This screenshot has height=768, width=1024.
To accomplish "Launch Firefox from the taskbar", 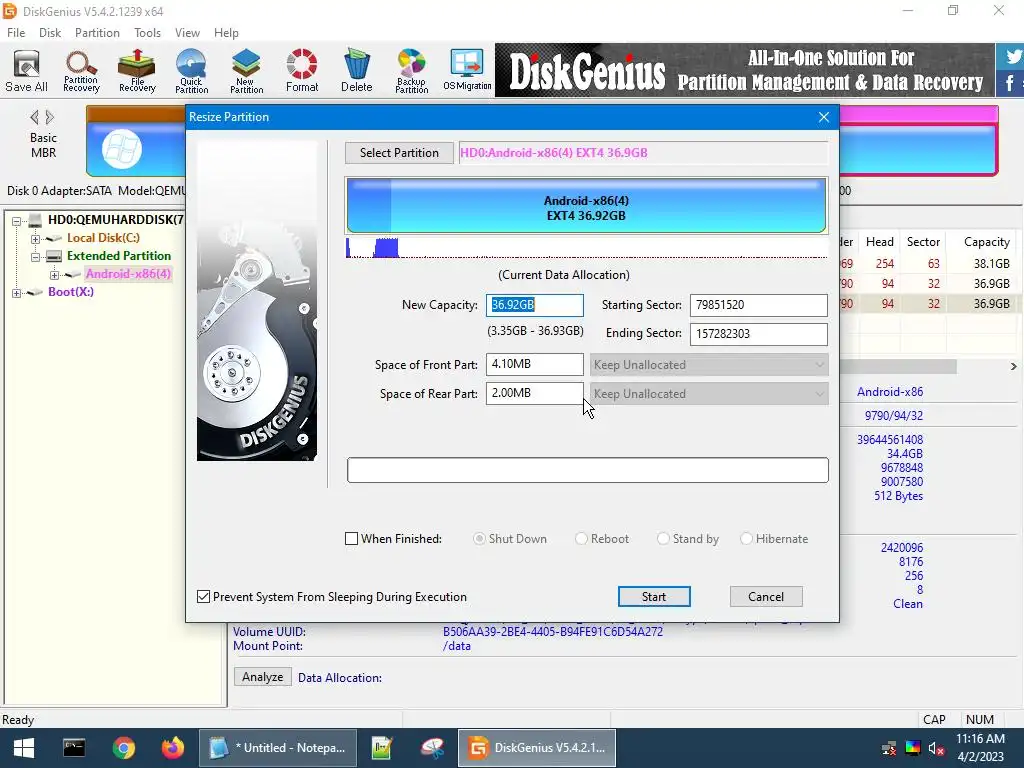I will click(173, 748).
